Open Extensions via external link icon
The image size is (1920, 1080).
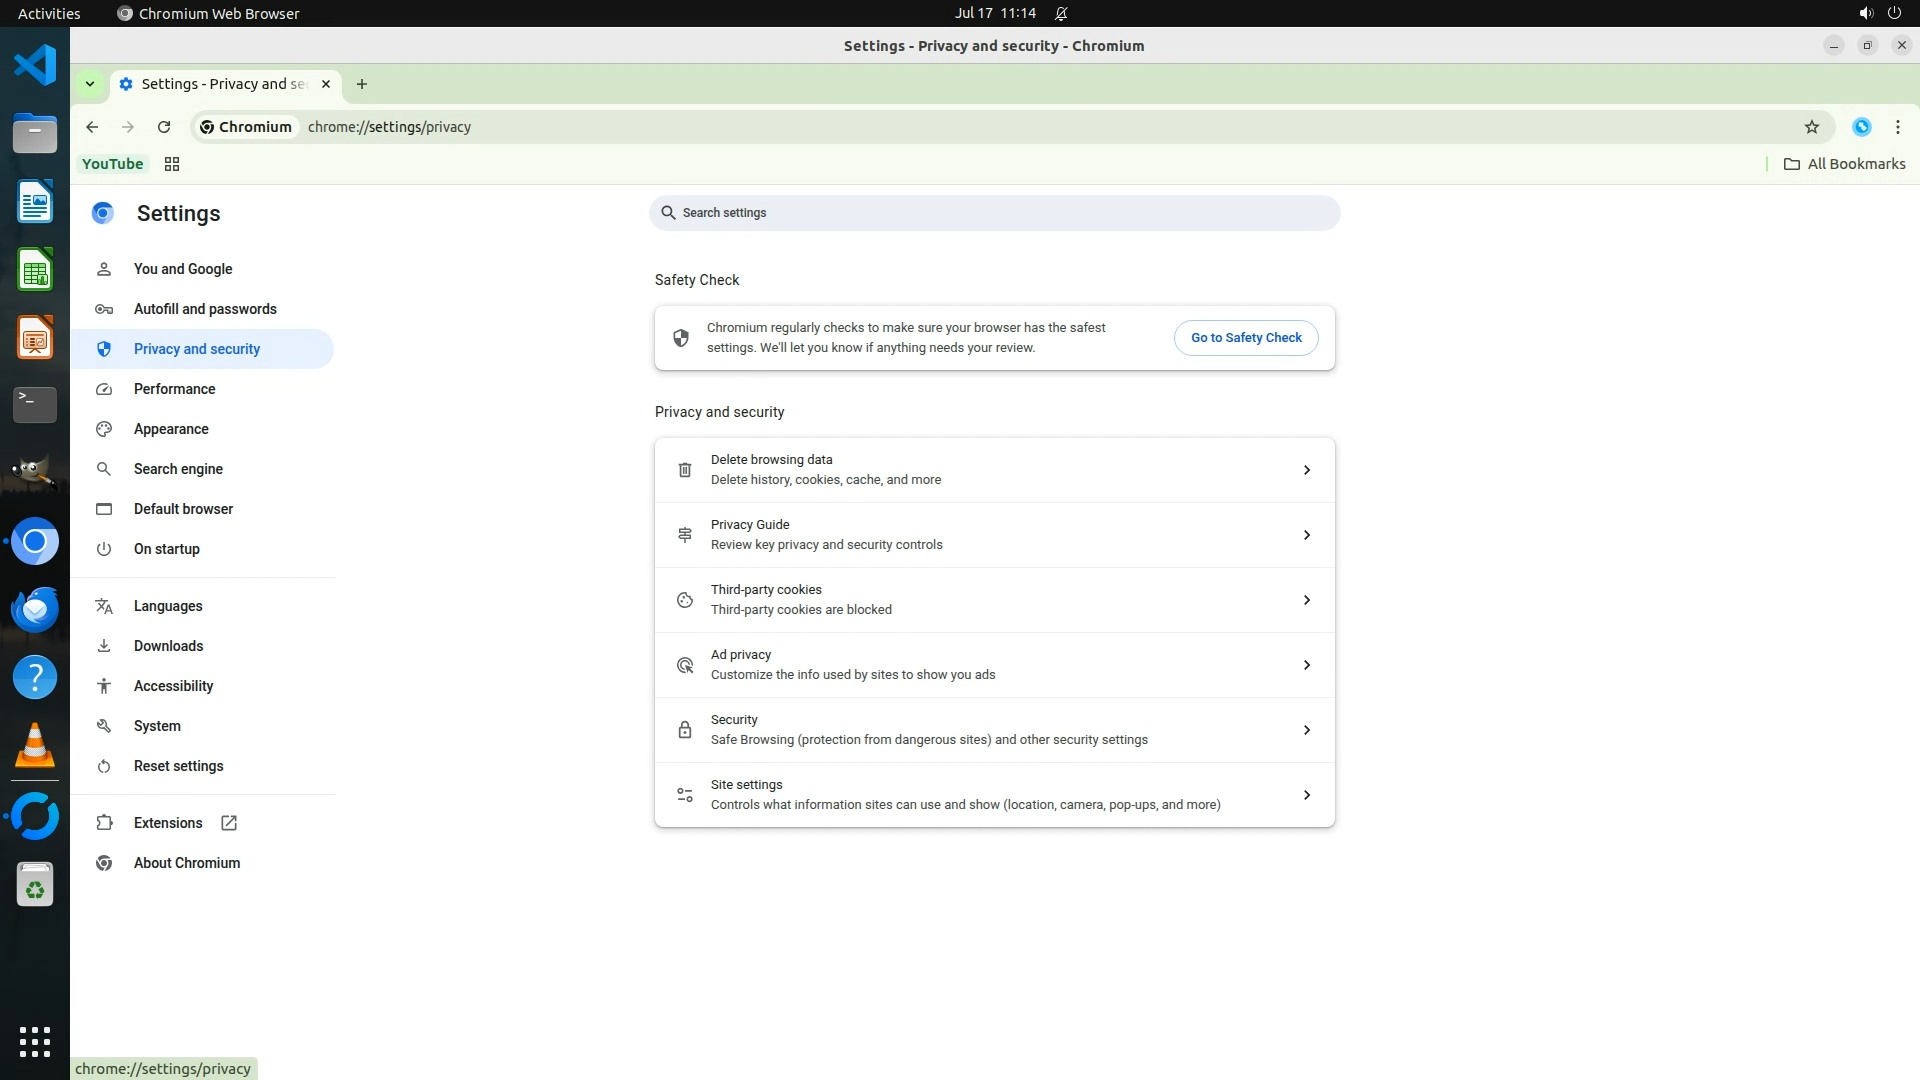point(229,823)
